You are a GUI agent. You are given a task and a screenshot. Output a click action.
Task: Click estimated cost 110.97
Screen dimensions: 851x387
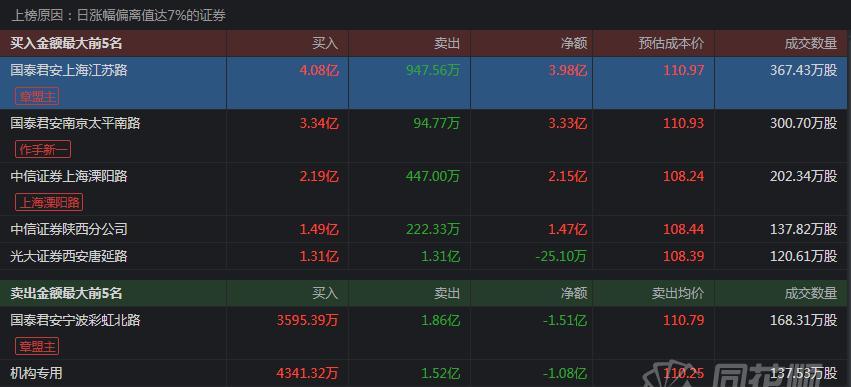(684, 70)
